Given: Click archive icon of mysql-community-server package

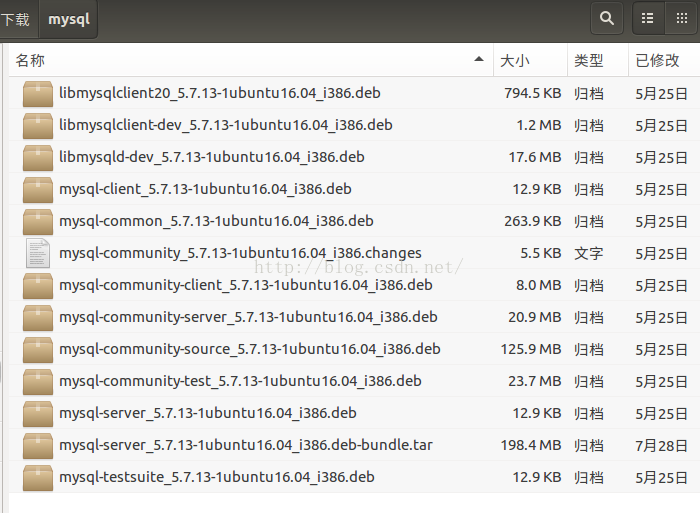Looking at the screenshot, I should click(x=38, y=318).
